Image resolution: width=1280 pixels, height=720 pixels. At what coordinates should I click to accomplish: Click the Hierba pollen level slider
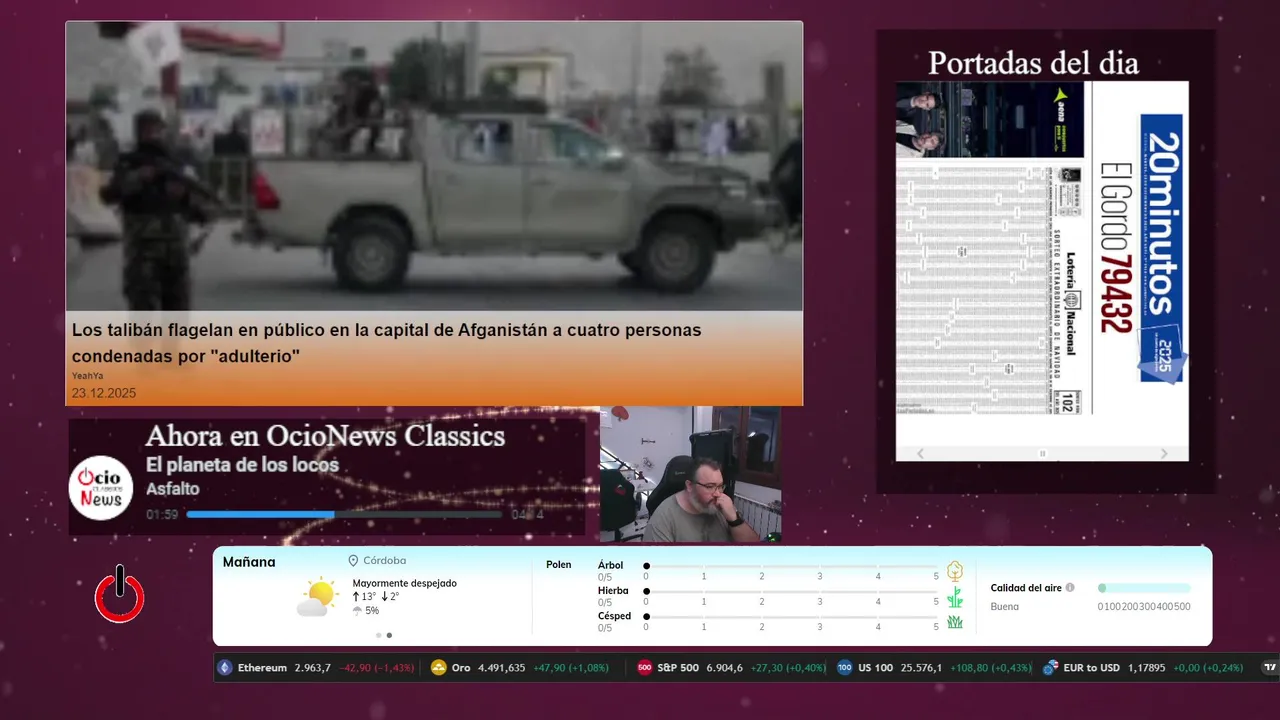click(x=791, y=592)
